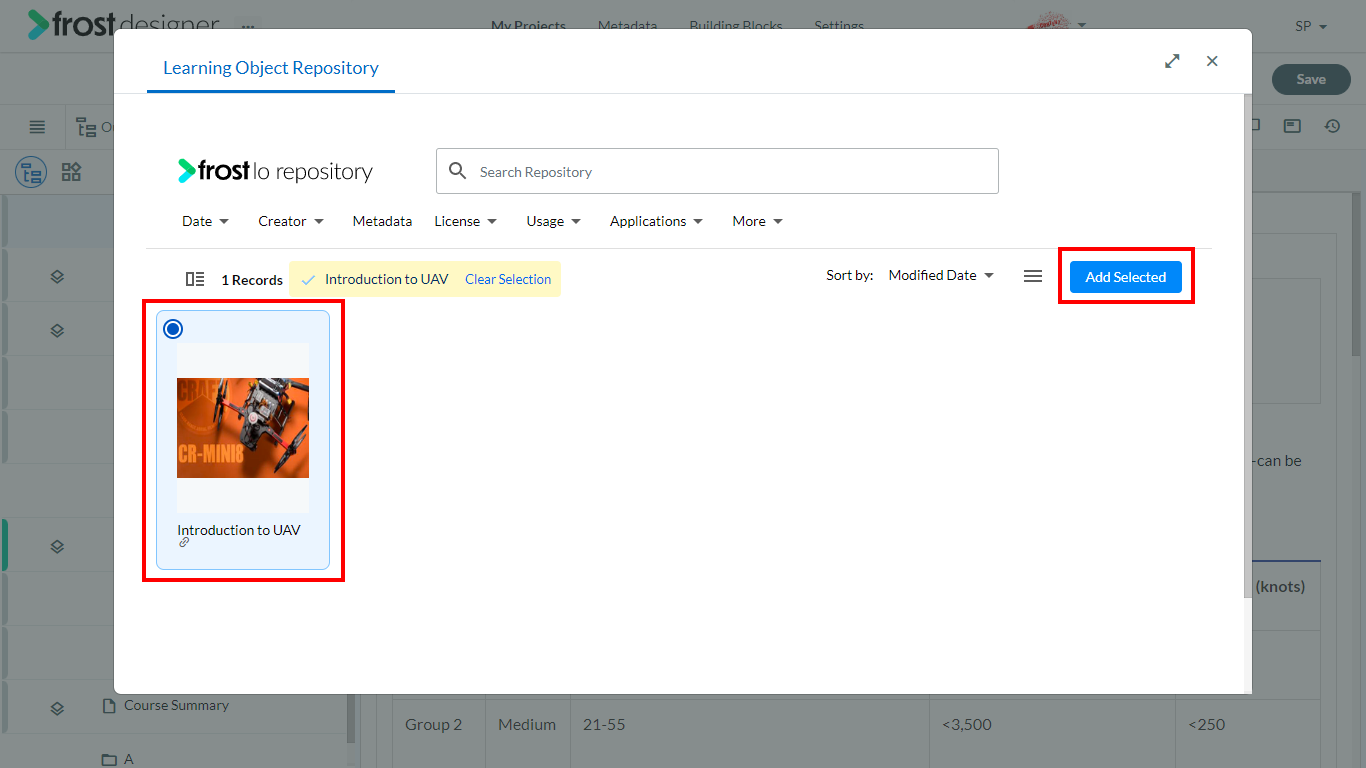1366x768 pixels.
Task: Open the Creator filter dropdown
Action: [291, 221]
